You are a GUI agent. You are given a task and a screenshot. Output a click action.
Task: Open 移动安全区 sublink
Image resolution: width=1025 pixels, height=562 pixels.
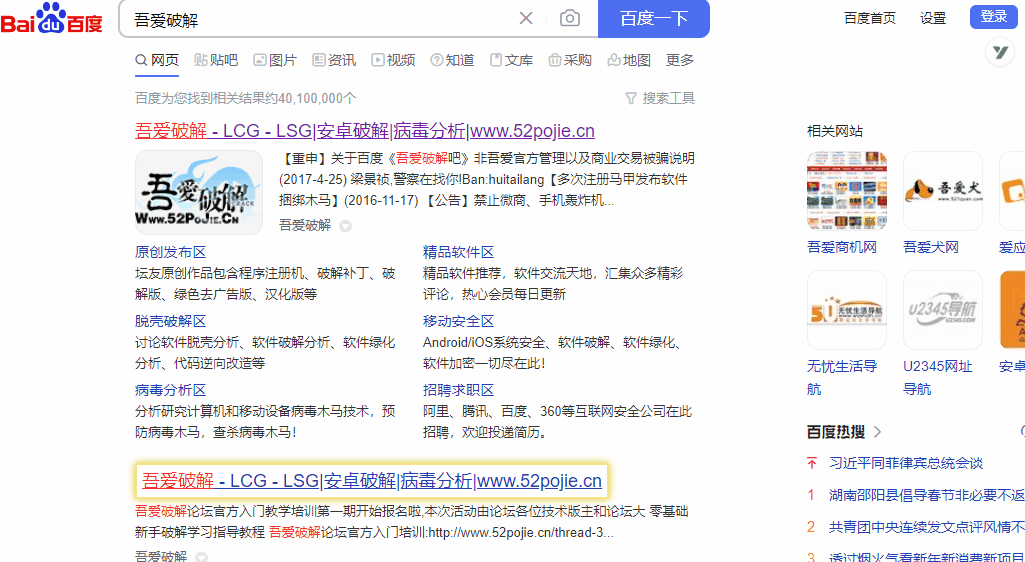point(458,322)
